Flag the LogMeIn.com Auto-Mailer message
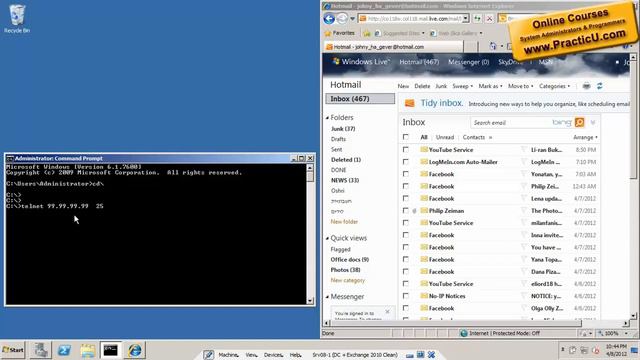The image size is (640, 360). coord(524,162)
